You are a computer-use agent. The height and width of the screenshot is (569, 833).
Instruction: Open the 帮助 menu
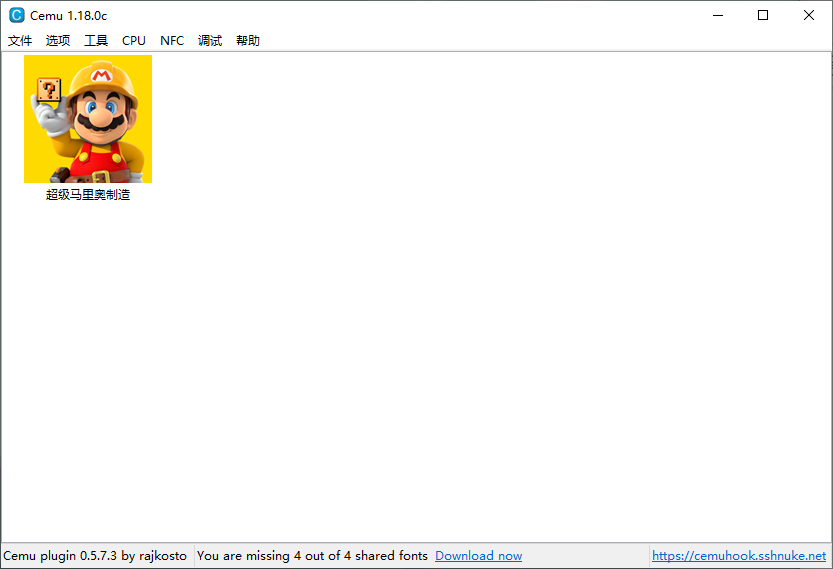[x=248, y=40]
